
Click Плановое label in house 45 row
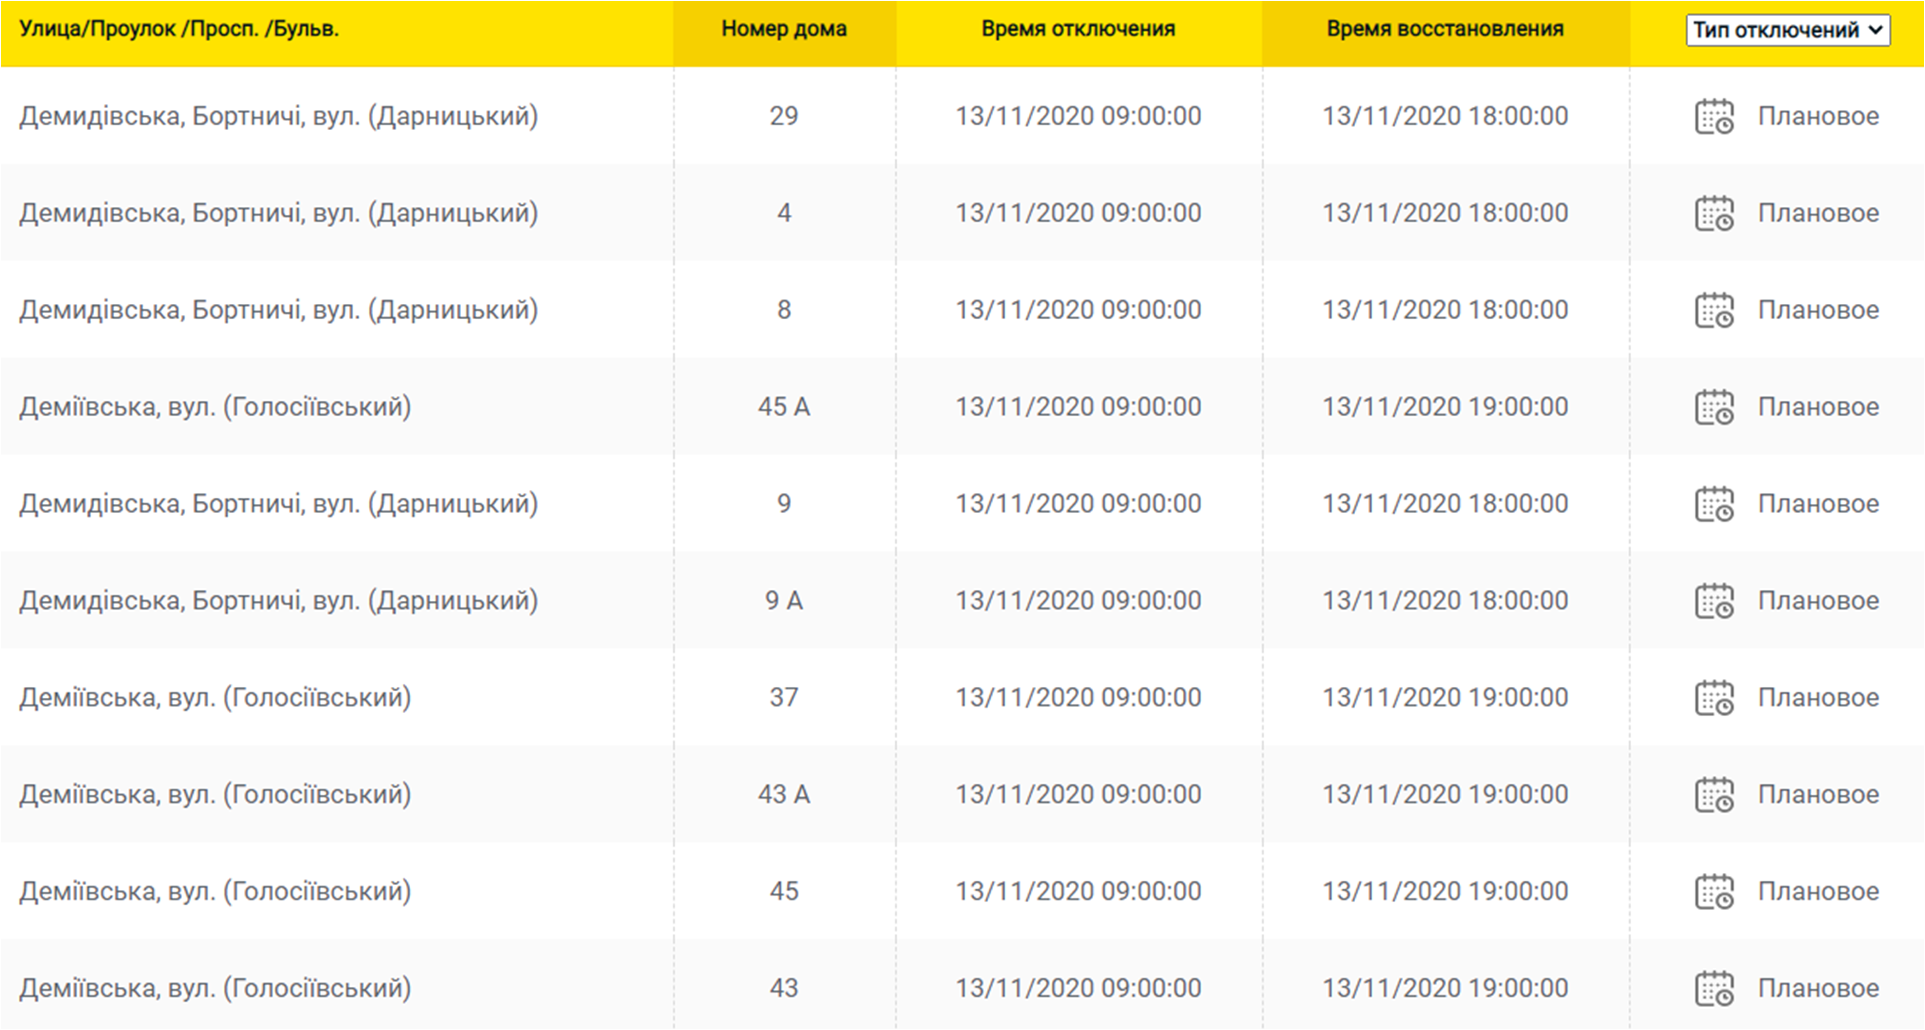[x=1818, y=891]
